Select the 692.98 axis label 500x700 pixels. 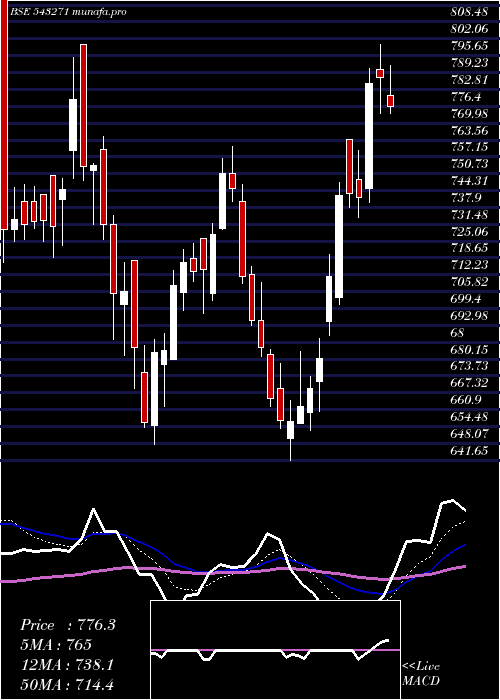(x=469, y=315)
